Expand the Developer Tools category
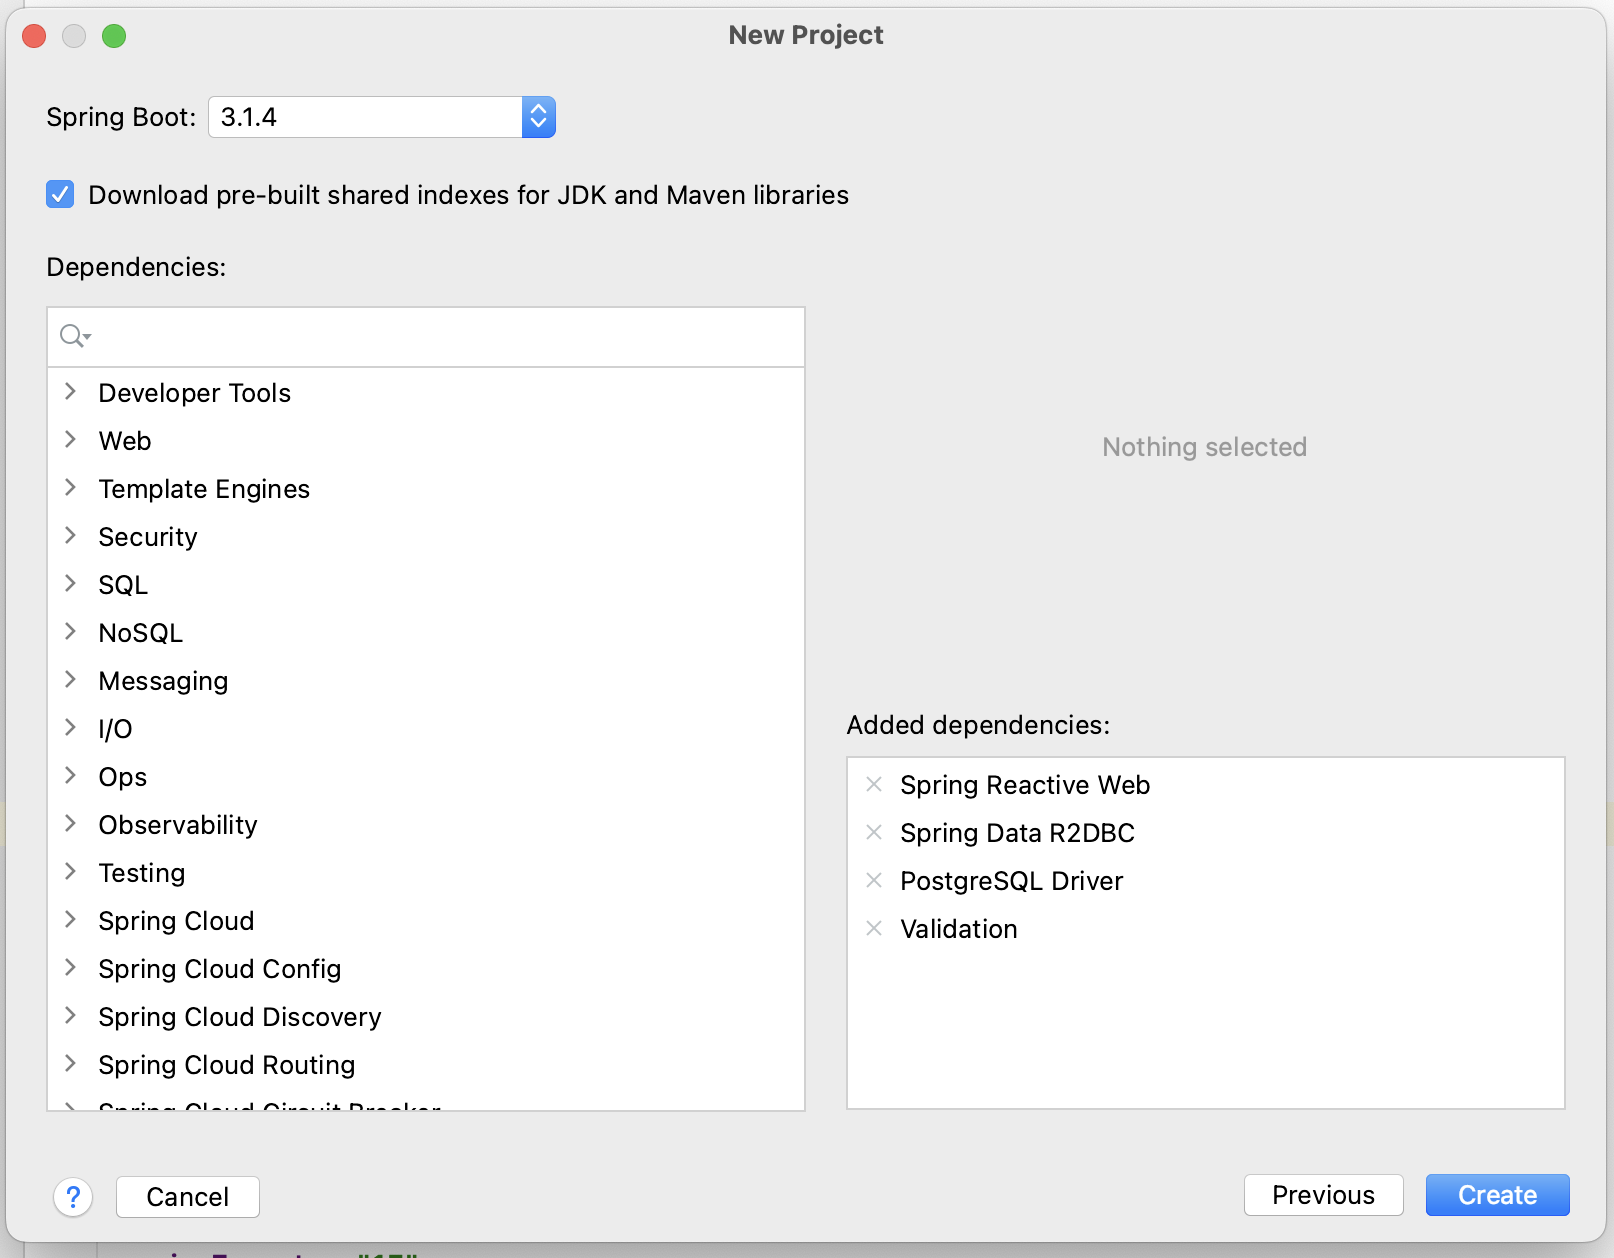Image resolution: width=1614 pixels, height=1258 pixels. 71,392
